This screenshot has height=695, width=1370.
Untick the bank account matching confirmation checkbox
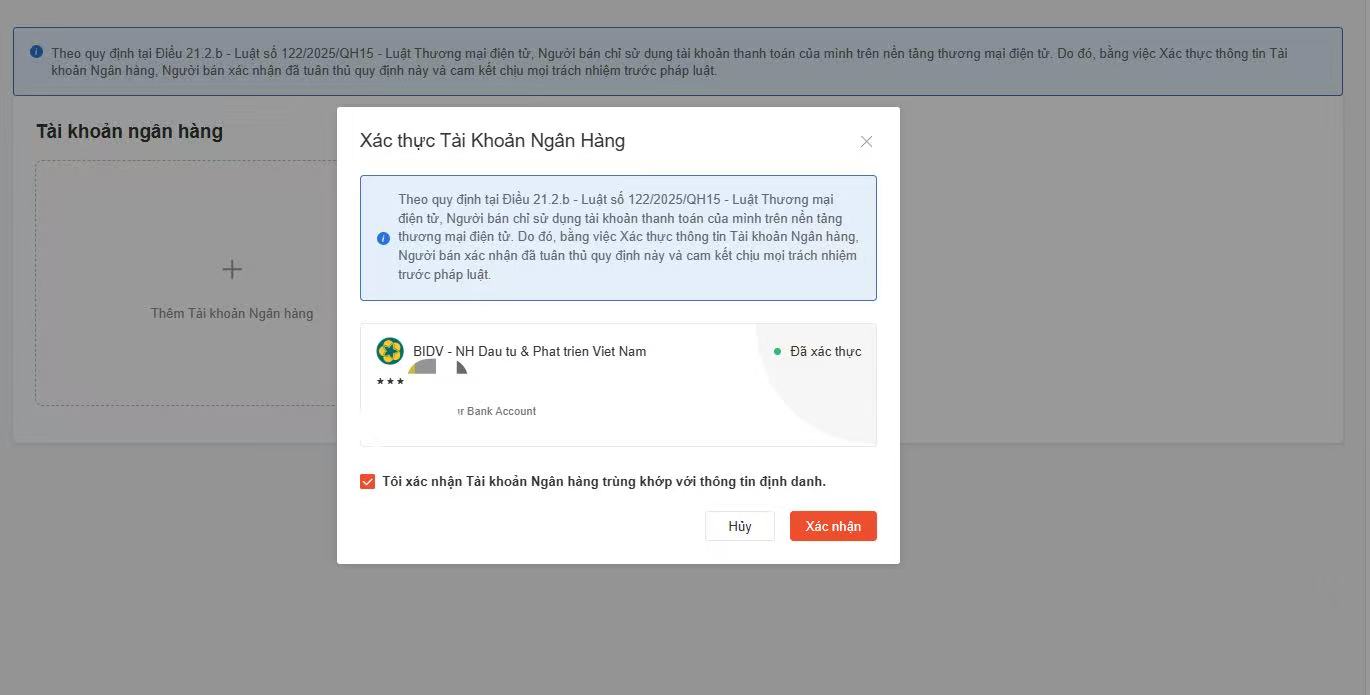coord(367,481)
